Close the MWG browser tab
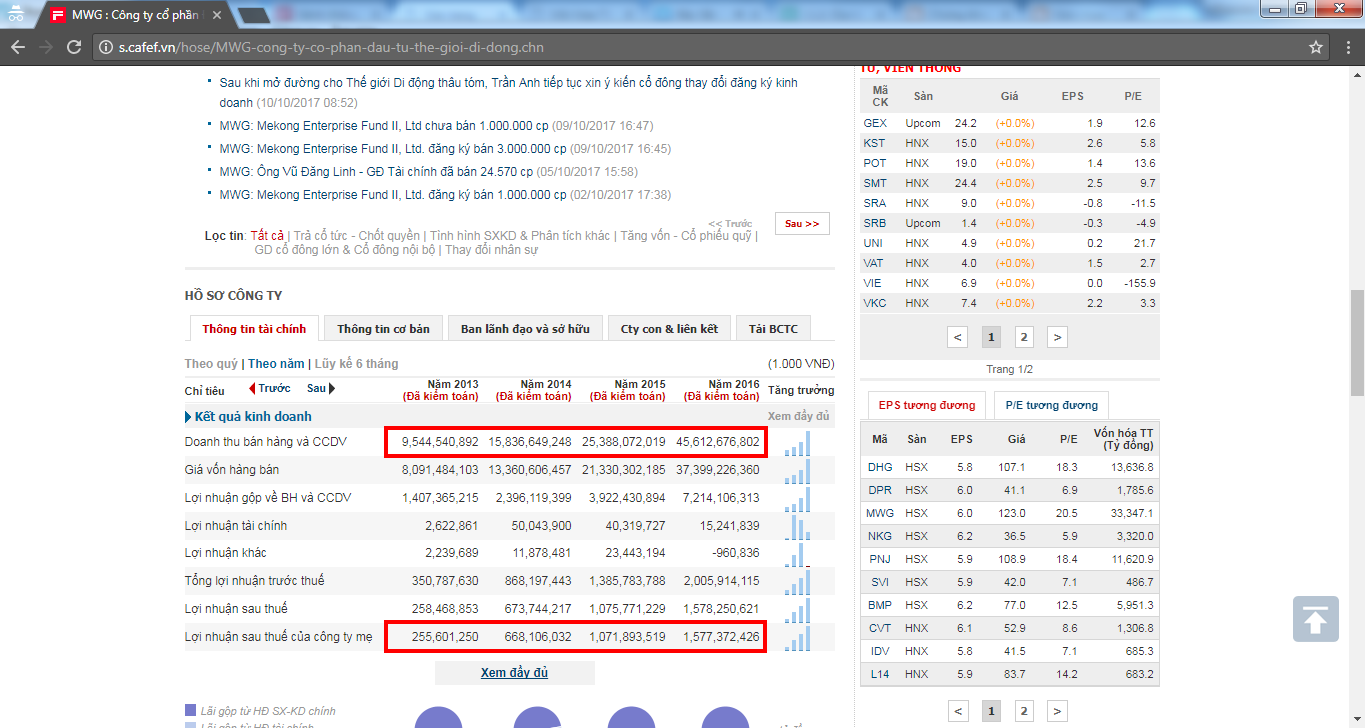The image size is (1365, 728). pyautogui.click(x=217, y=15)
